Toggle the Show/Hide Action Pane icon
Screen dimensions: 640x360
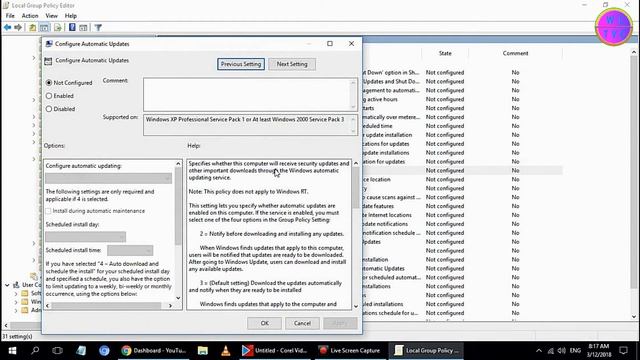pos(83,27)
